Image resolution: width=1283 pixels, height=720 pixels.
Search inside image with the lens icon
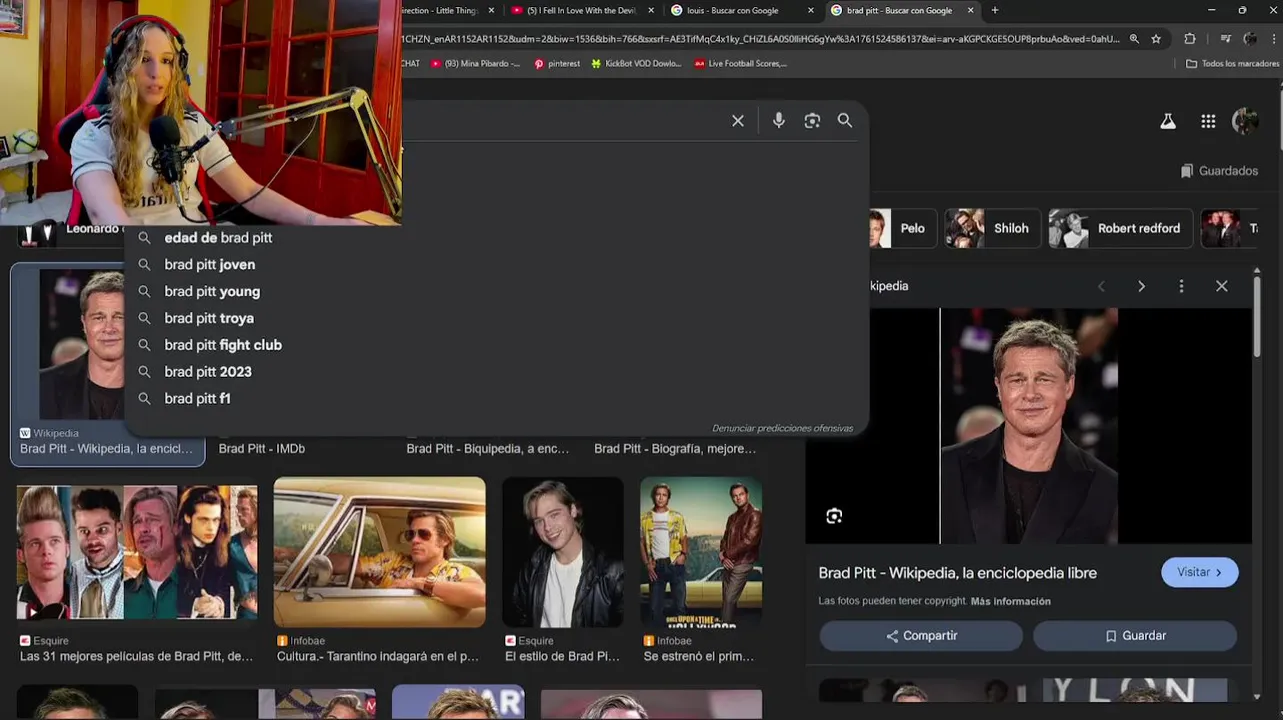click(x=834, y=516)
